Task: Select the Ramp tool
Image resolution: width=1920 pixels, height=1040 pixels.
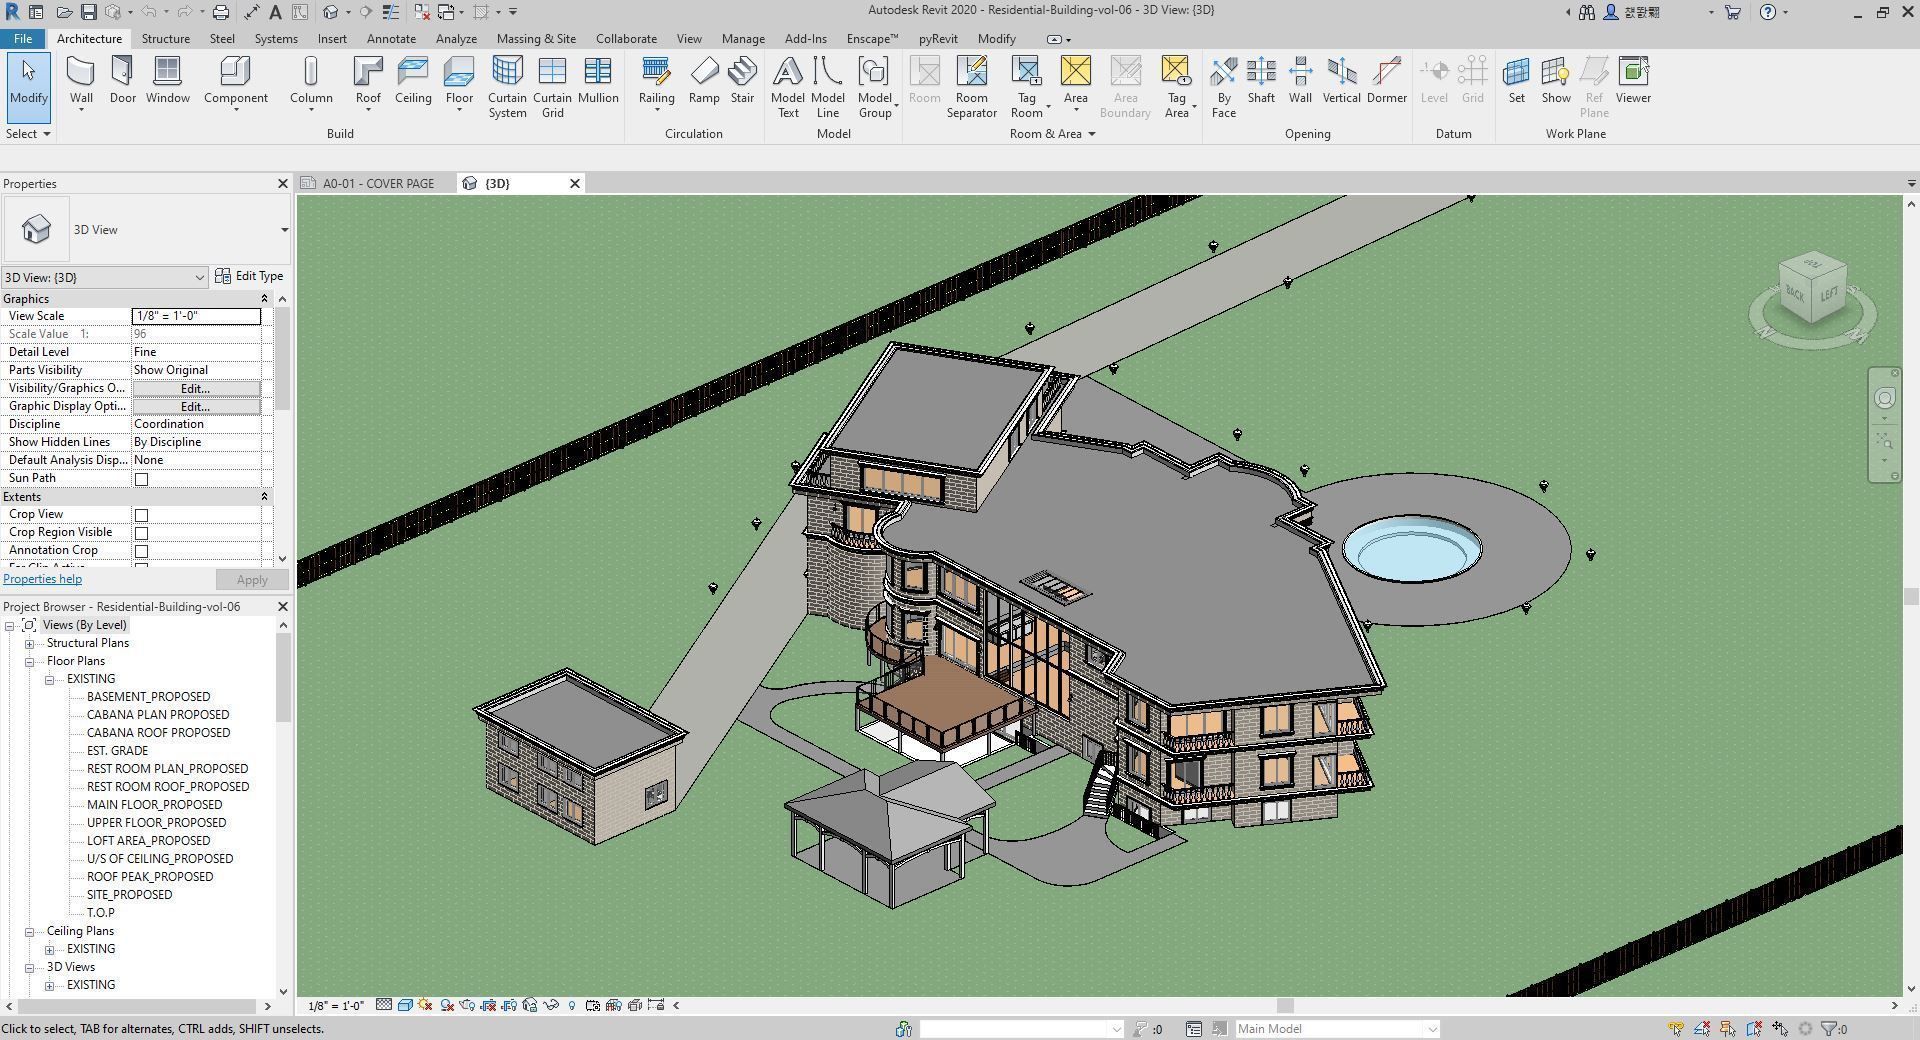Action: tap(704, 80)
